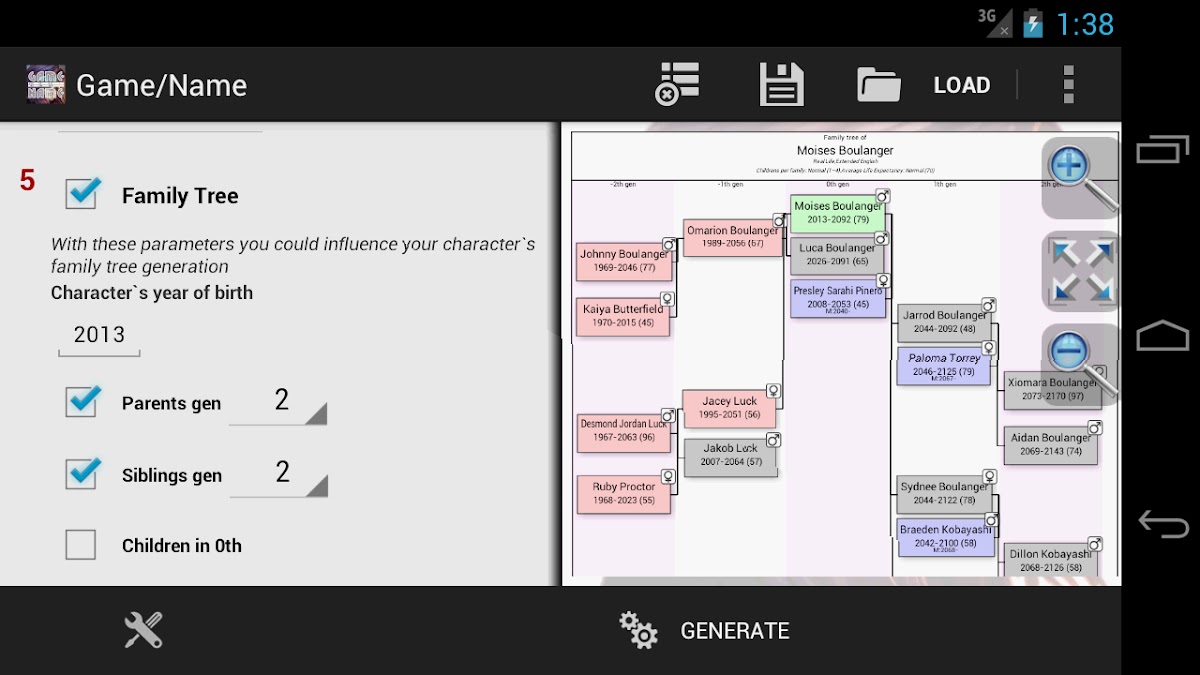
Task: Expand the Siblings gen number dropdown
Action: click(x=280, y=474)
